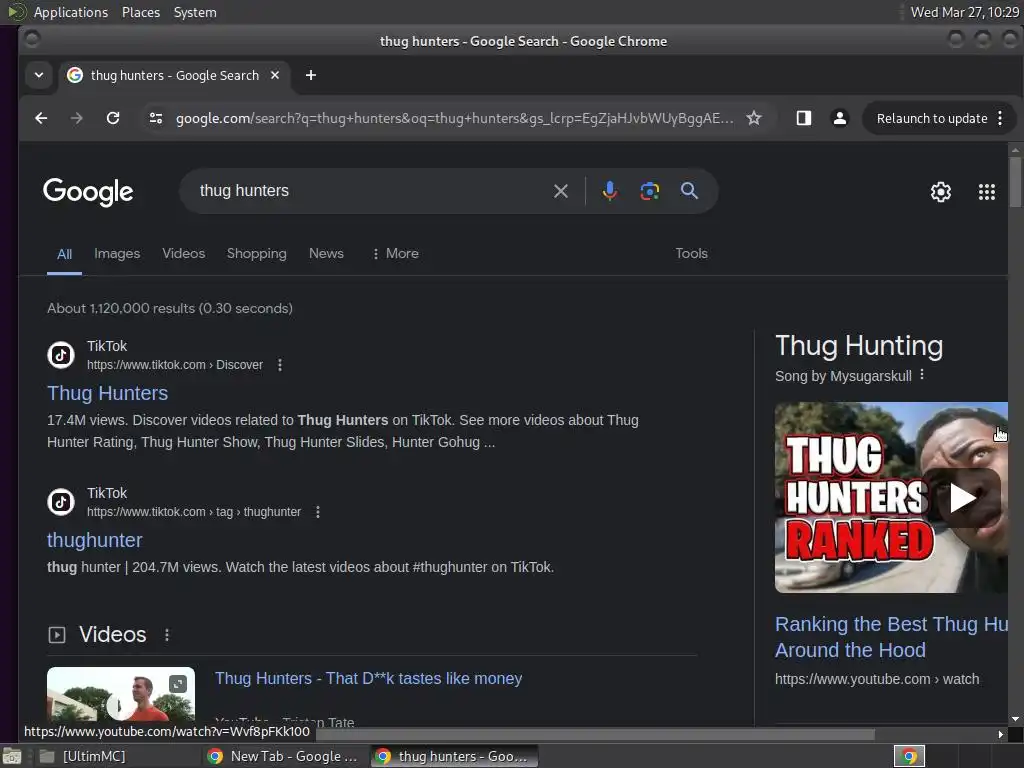Switch to the Images tab
1024x768 pixels.
point(117,253)
